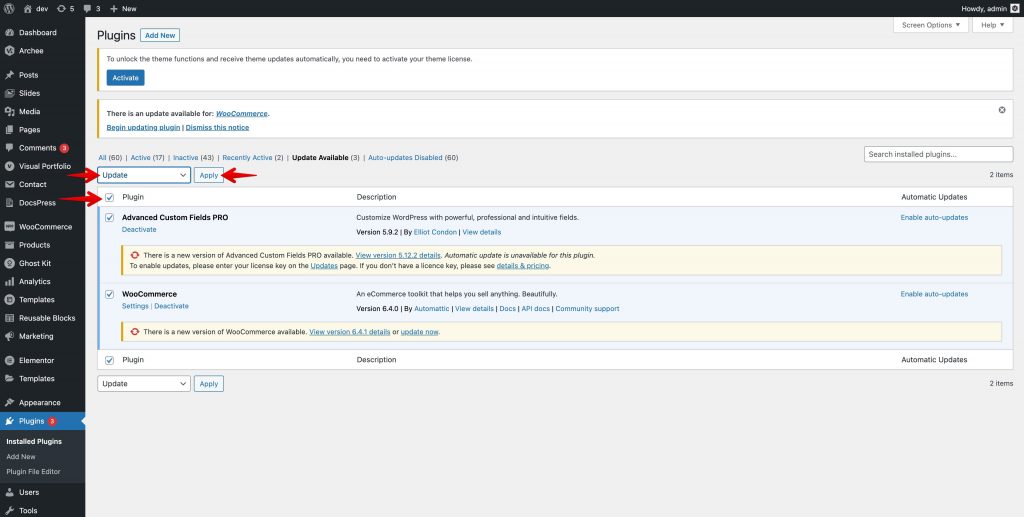View version 5.12.2 details link

pyautogui.click(x=398, y=255)
